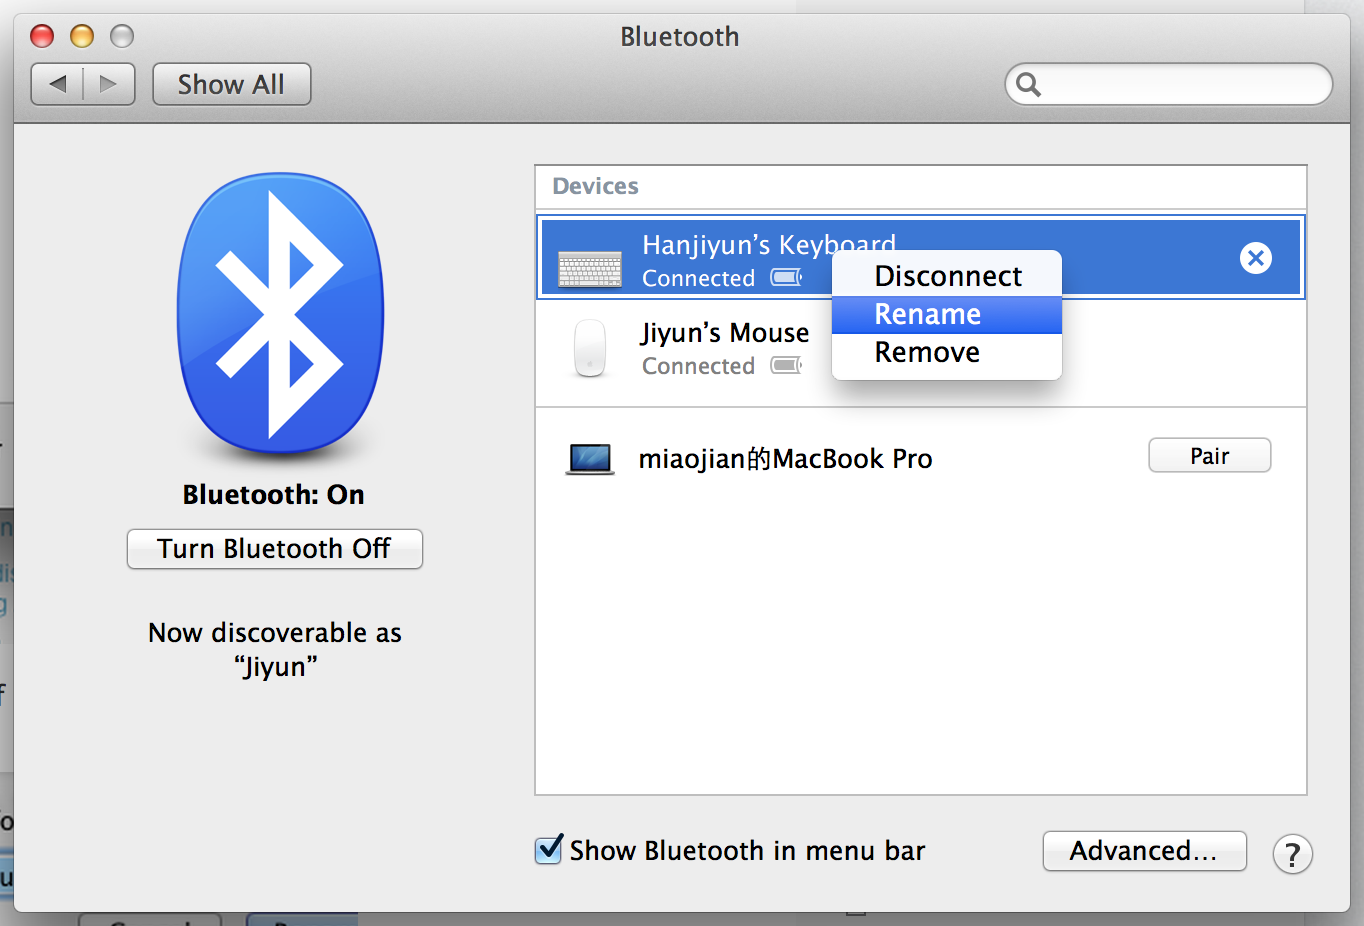1364x926 pixels.
Task: Click the gray zoom window button
Action: coord(122,36)
